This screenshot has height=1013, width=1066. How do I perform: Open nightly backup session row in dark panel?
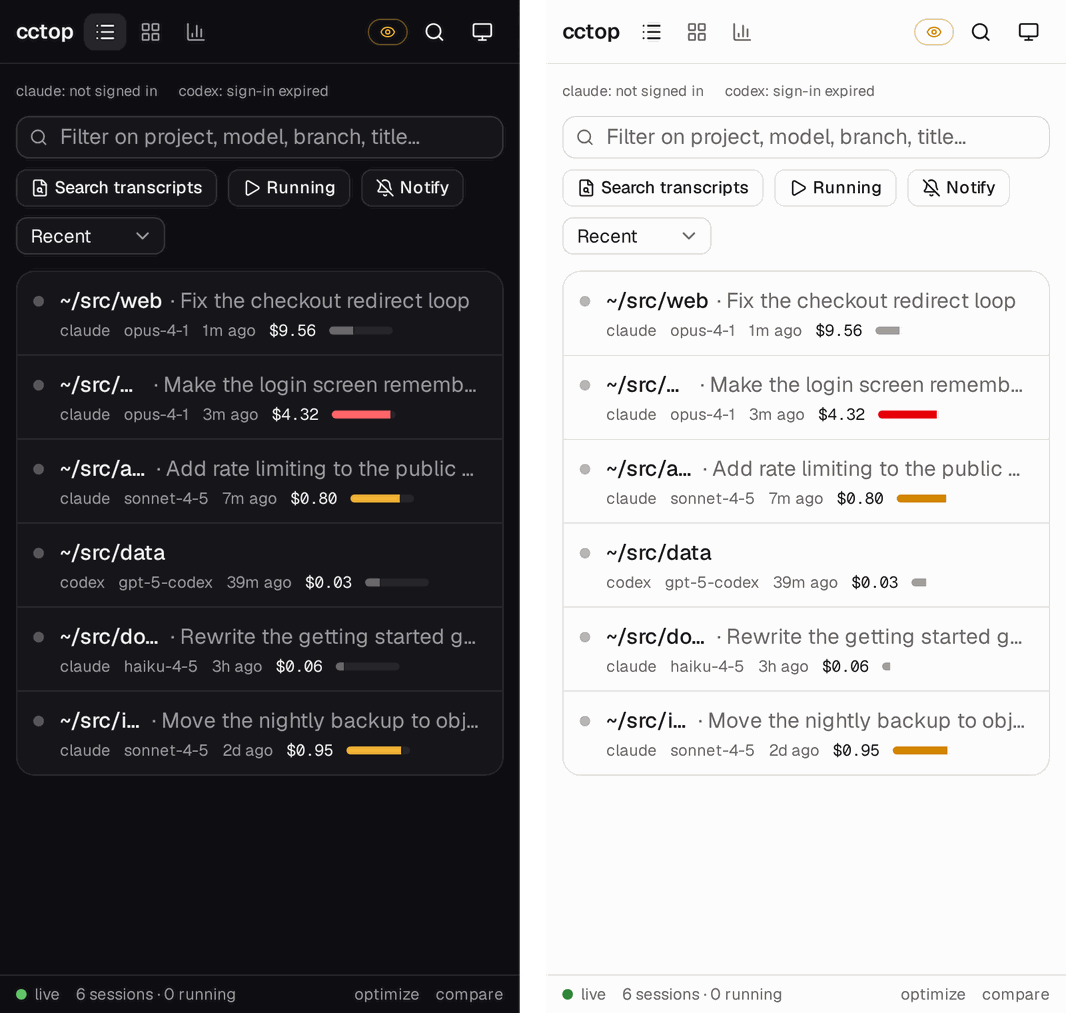260,734
